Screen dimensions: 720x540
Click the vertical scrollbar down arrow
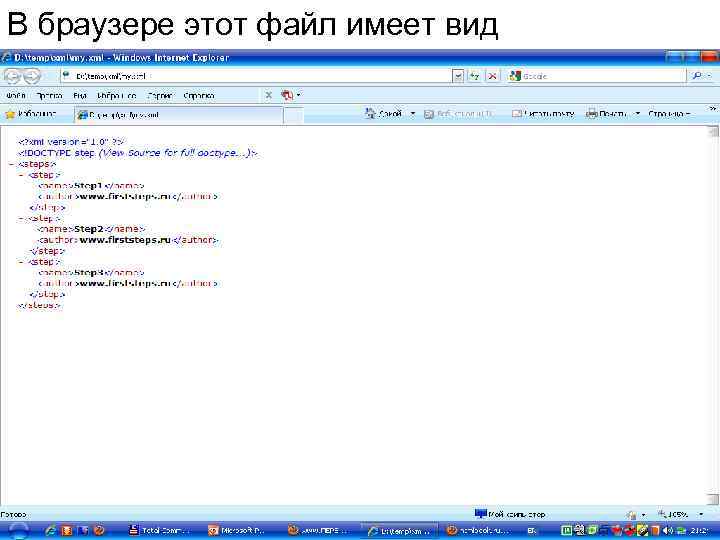(x=713, y=499)
